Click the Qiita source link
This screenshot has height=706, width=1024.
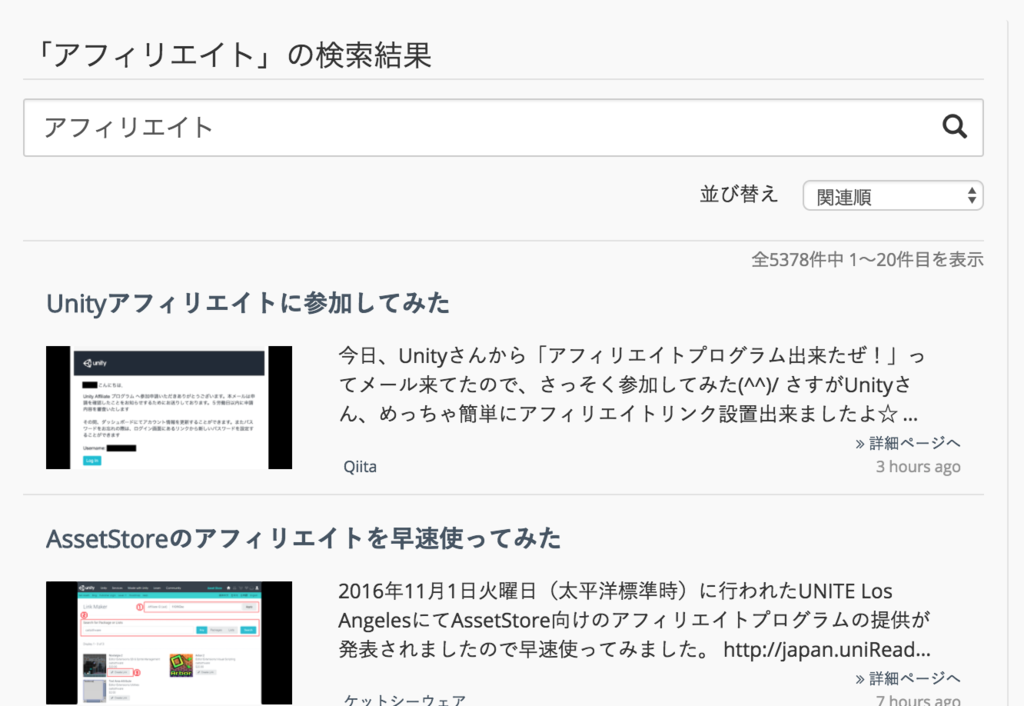tap(360, 467)
